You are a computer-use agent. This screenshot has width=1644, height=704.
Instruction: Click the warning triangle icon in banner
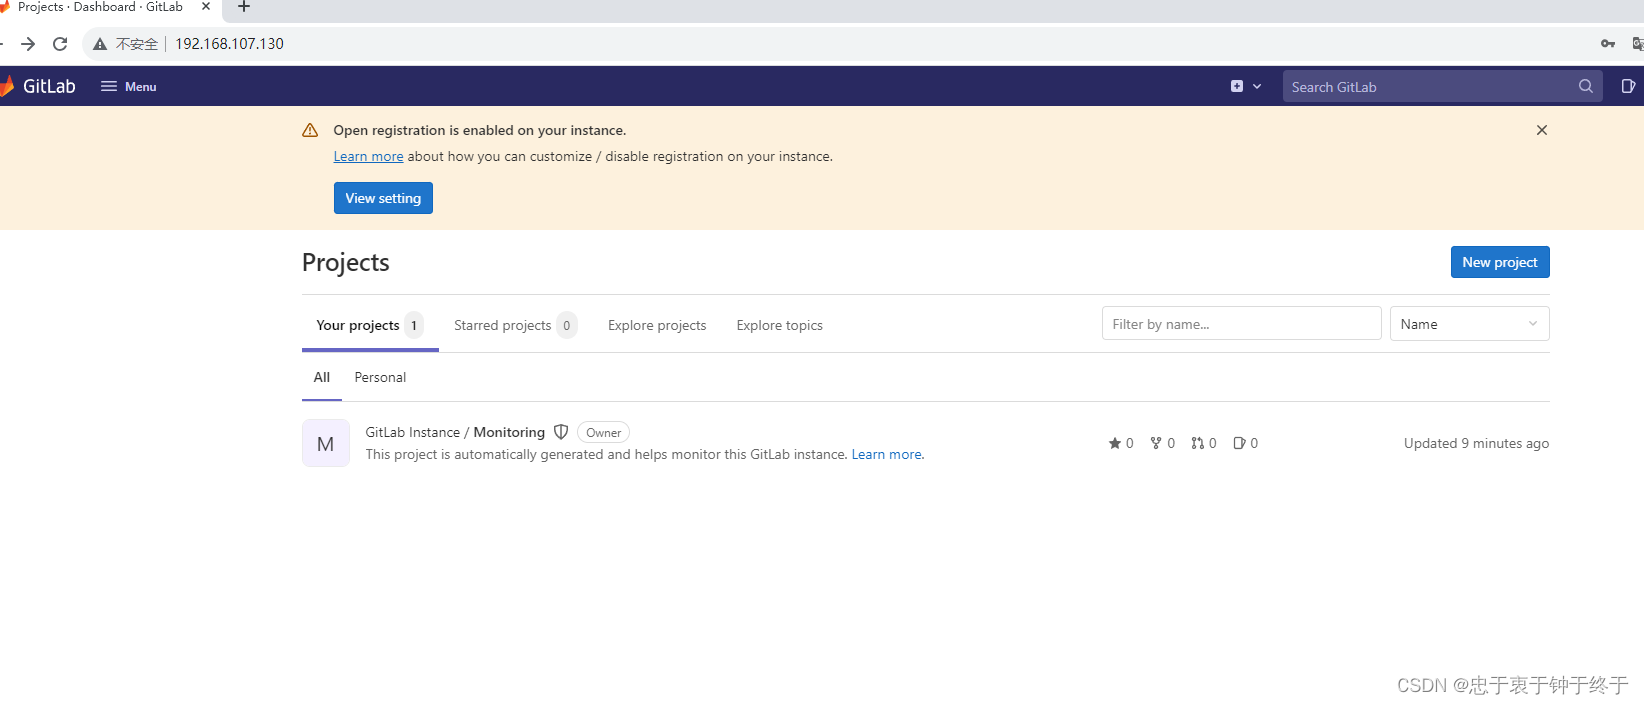(310, 130)
